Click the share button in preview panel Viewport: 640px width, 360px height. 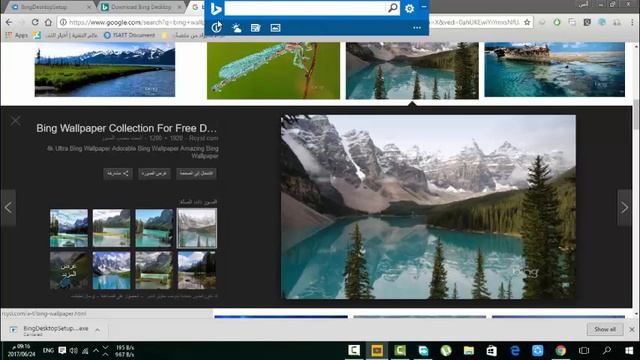coord(118,173)
